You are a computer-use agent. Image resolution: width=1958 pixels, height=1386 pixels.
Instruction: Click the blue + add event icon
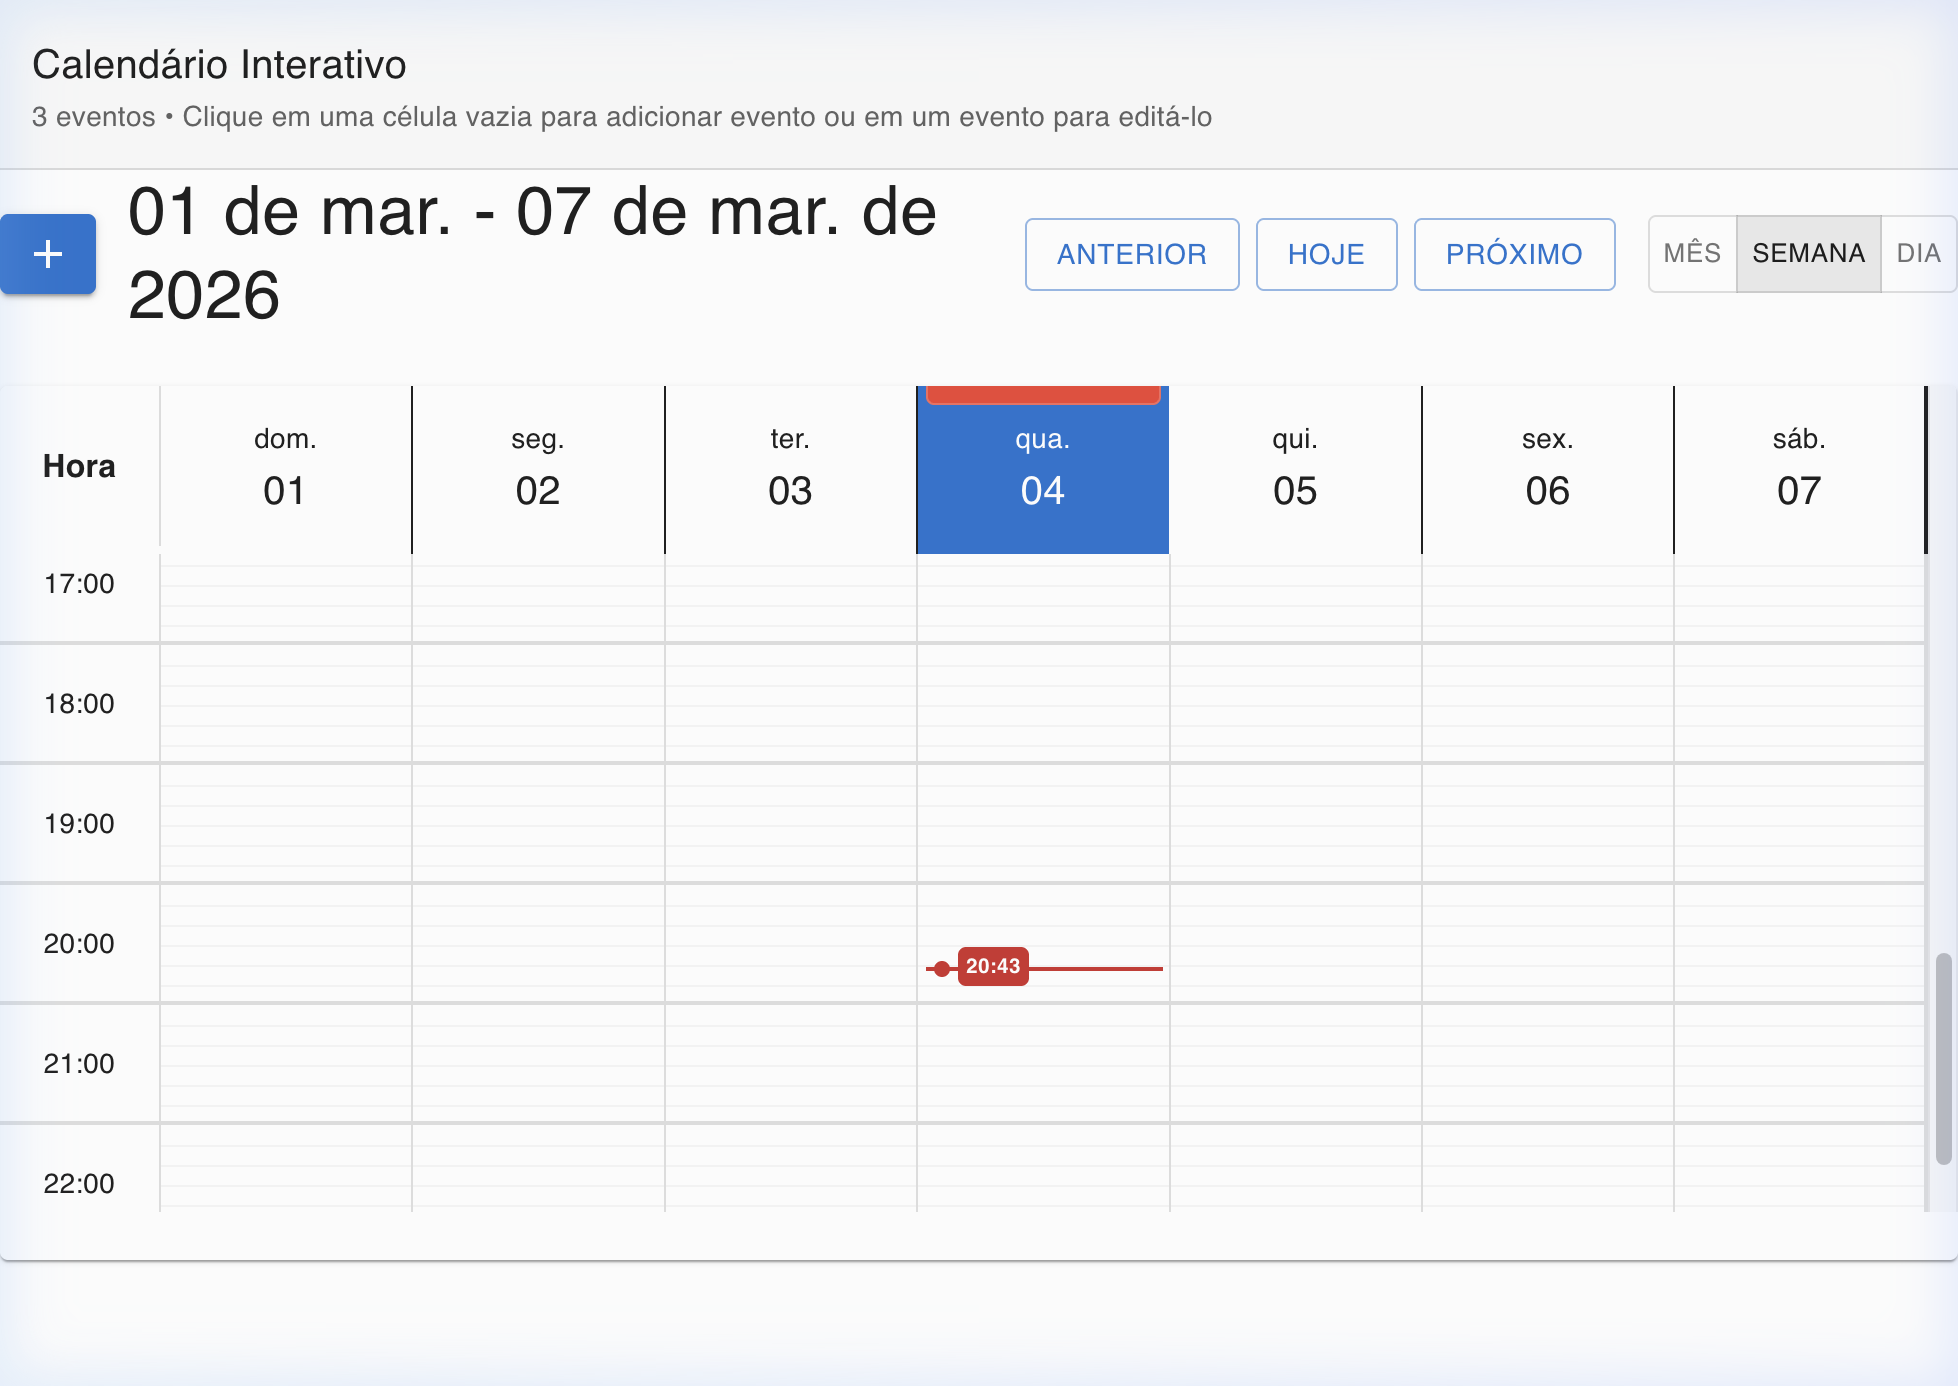point(47,254)
